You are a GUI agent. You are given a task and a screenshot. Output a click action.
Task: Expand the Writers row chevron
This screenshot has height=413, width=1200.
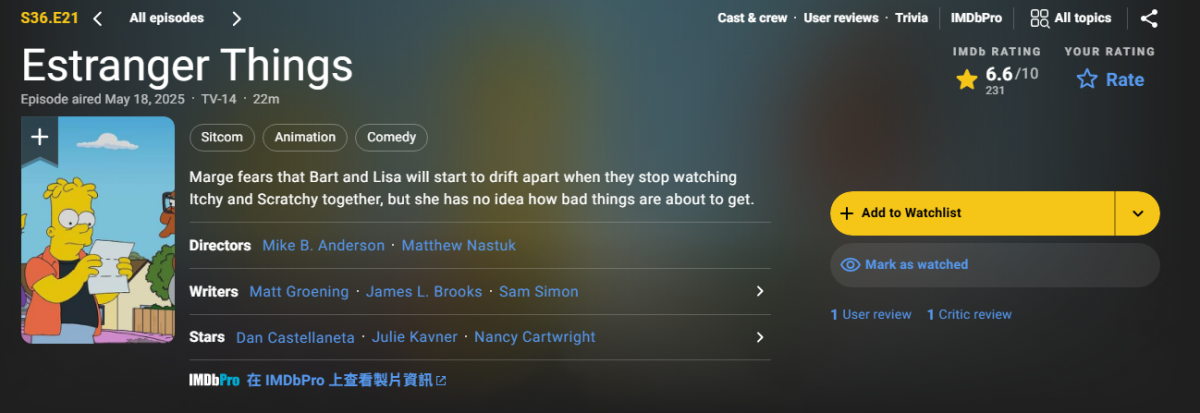[760, 292]
